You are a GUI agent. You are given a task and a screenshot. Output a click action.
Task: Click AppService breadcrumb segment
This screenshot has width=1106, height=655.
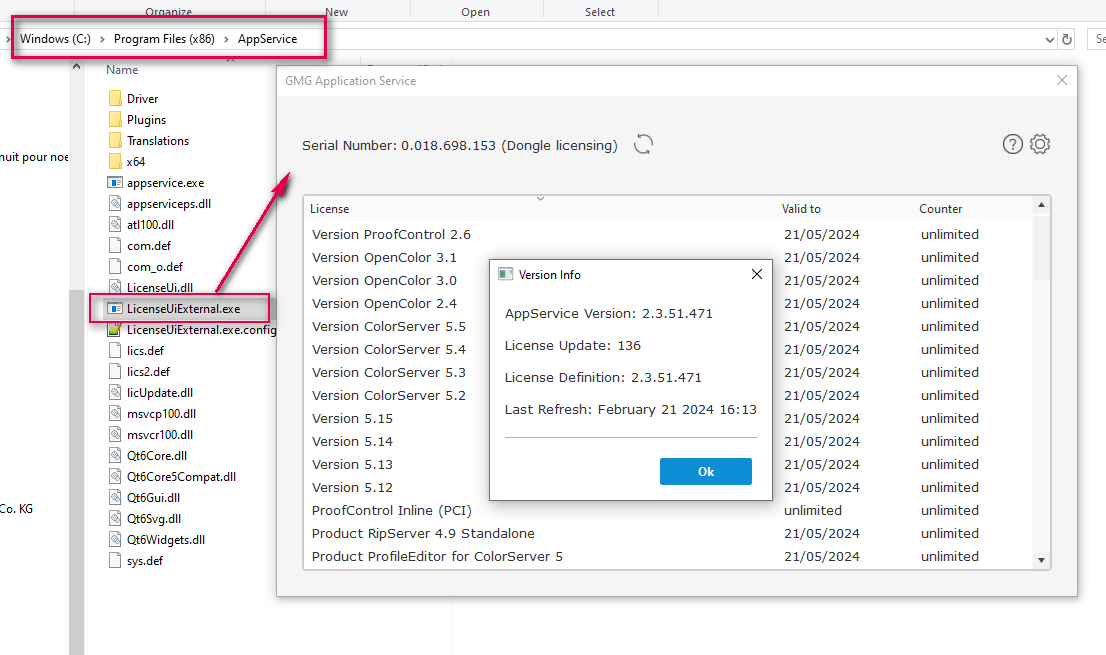[x=267, y=39]
